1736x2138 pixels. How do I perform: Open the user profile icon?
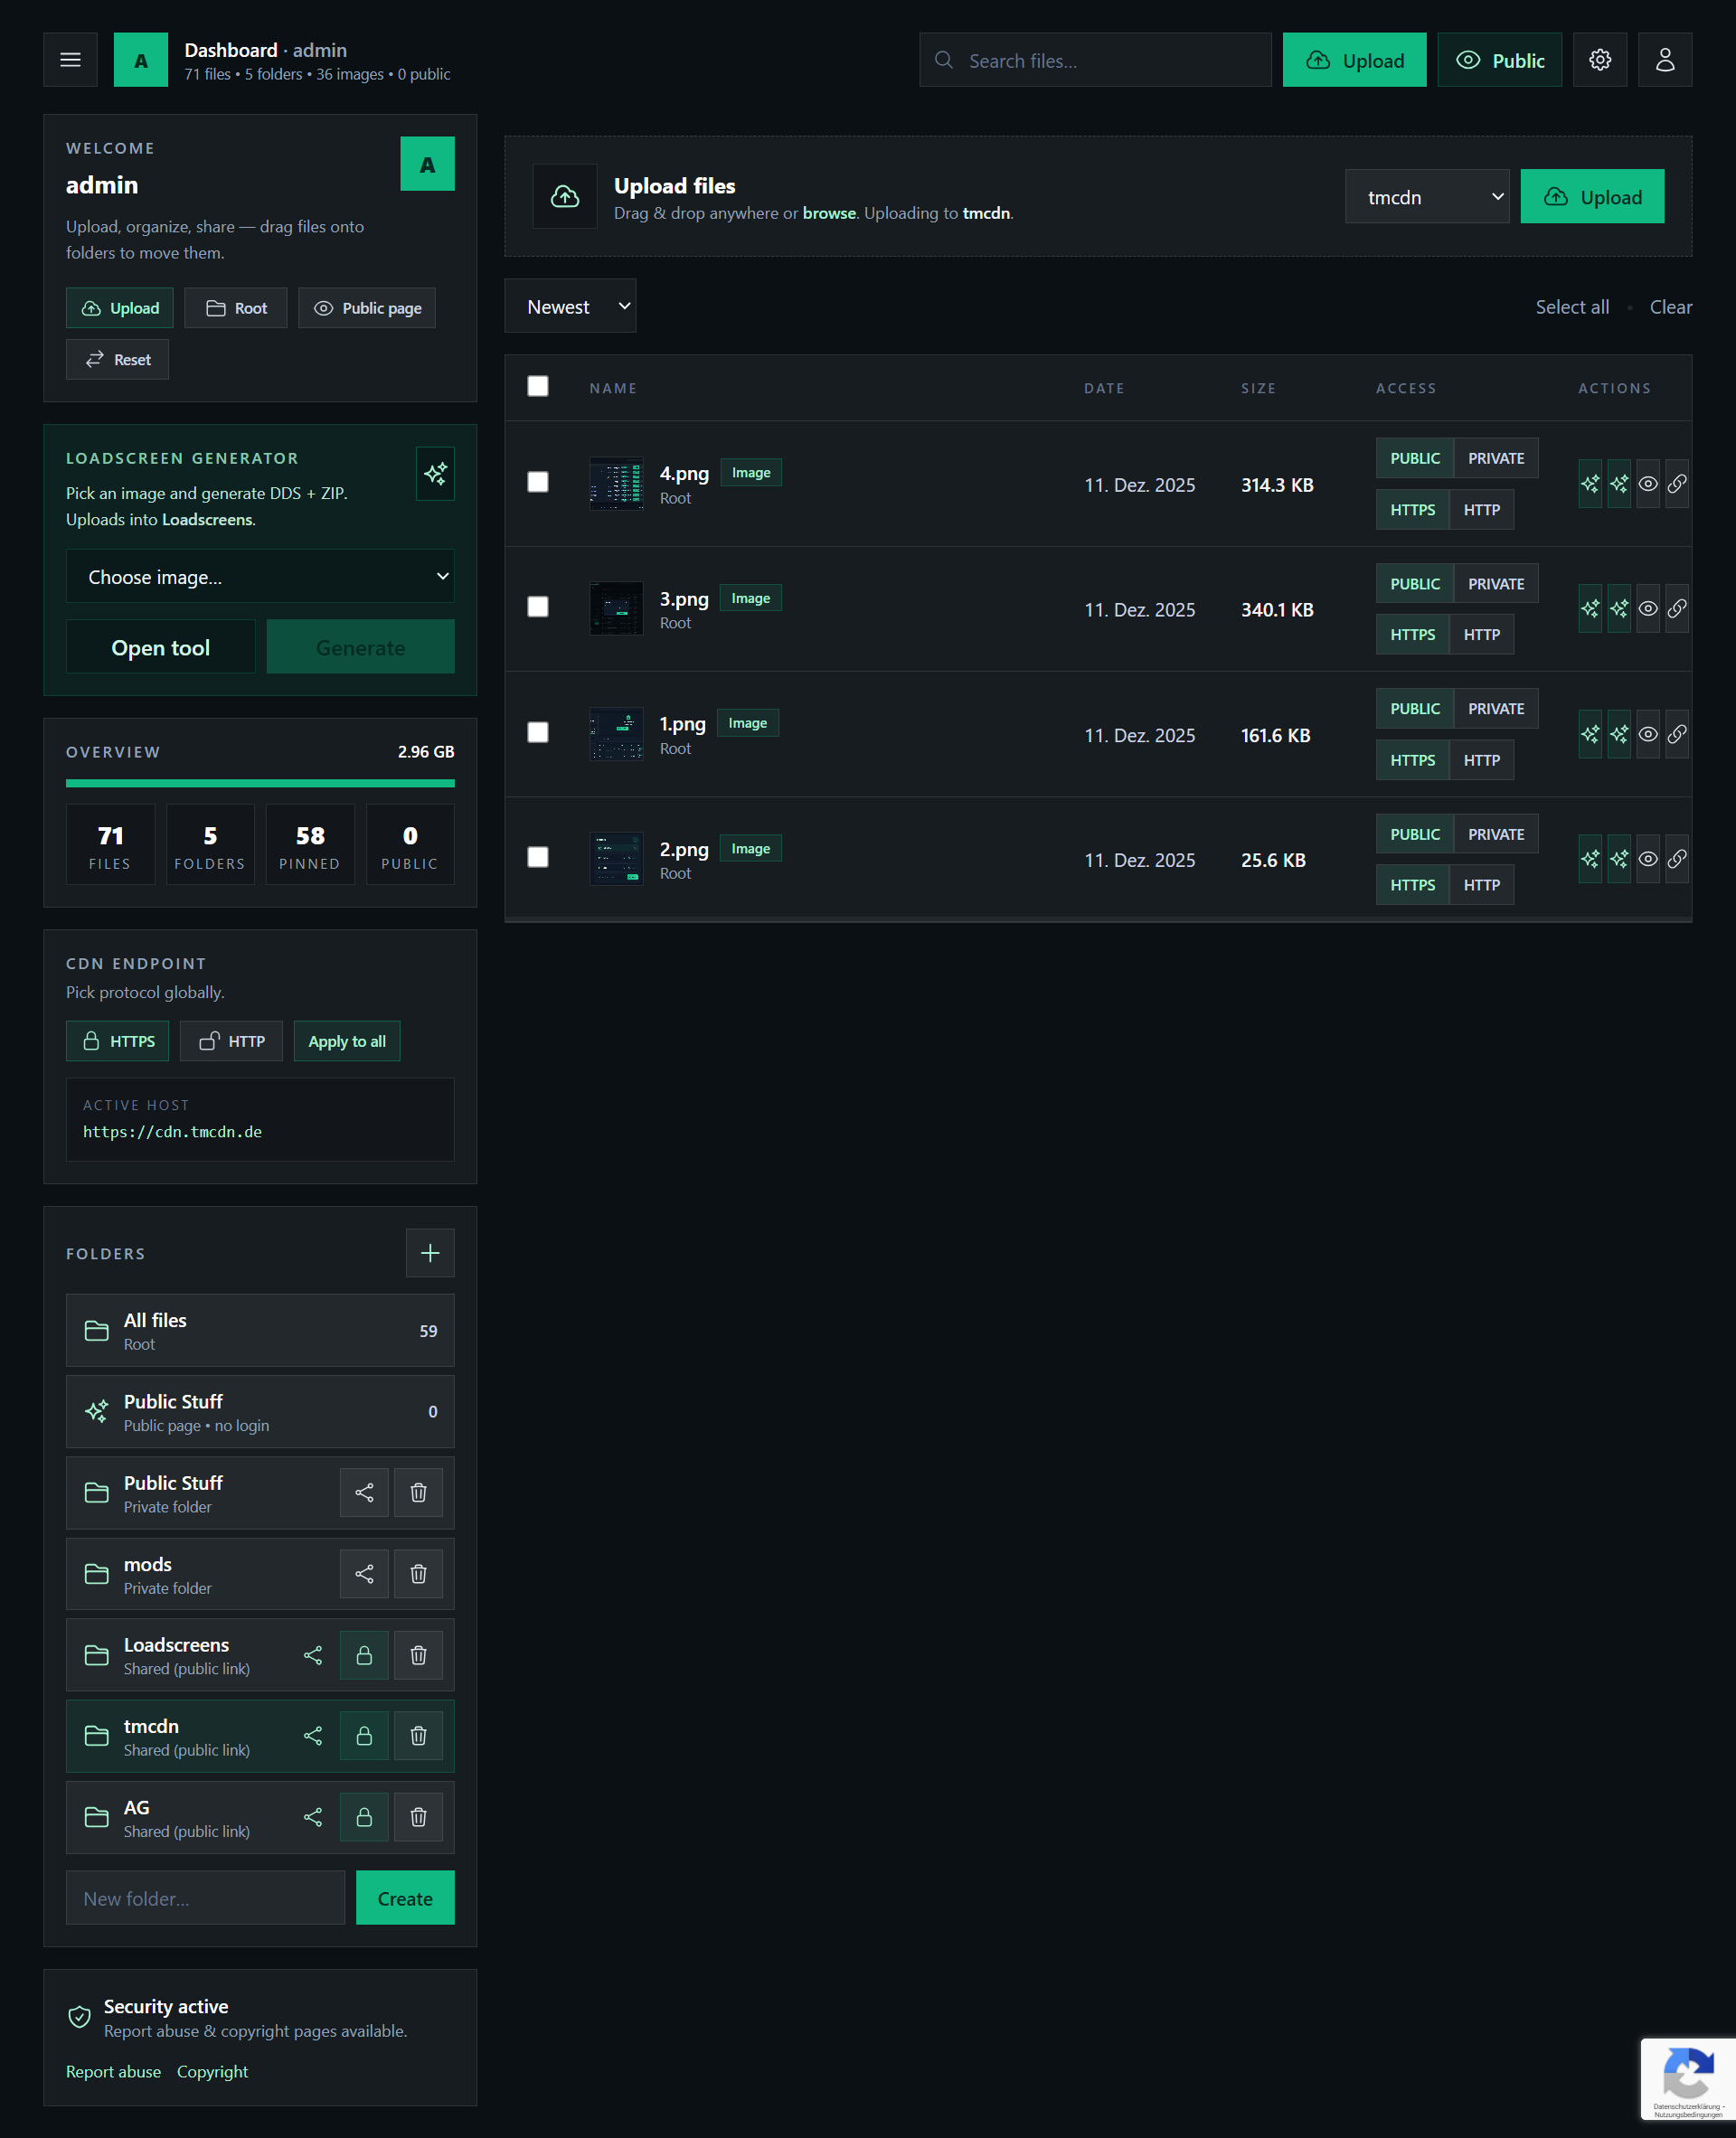pyautogui.click(x=1664, y=60)
